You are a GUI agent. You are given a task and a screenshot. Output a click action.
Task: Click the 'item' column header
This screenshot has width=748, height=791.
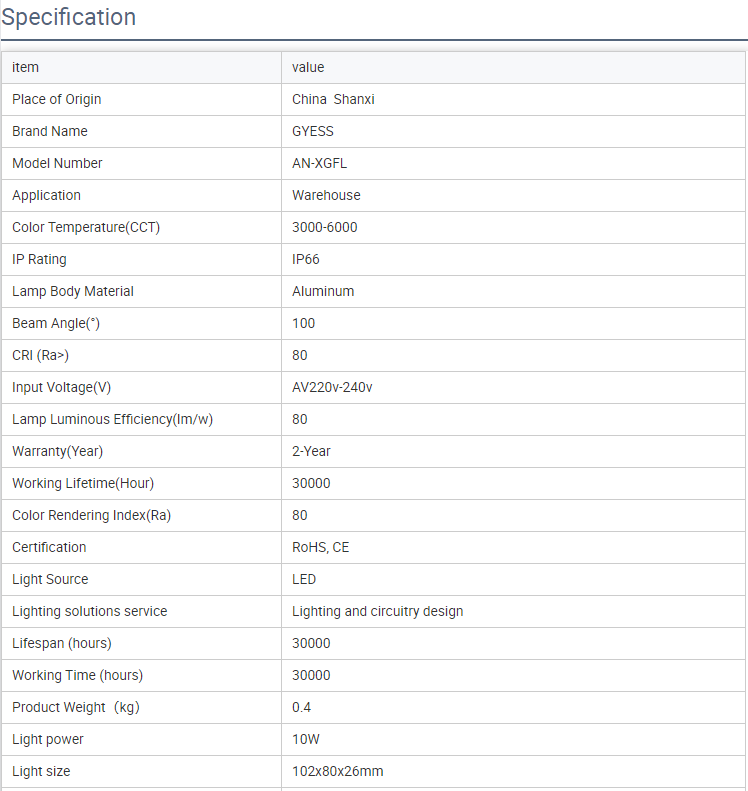click(x=25, y=67)
